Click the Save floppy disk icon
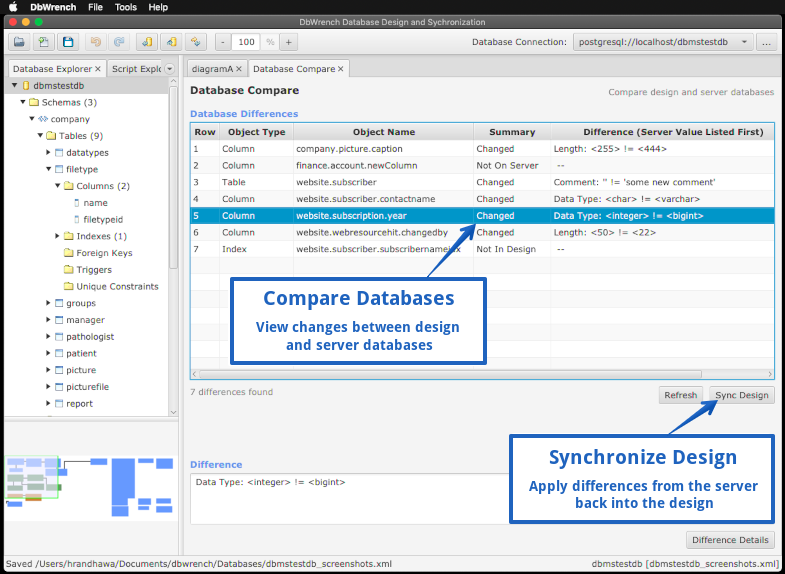The height and width of the screenshot is (574, 785). pos(68,42)
